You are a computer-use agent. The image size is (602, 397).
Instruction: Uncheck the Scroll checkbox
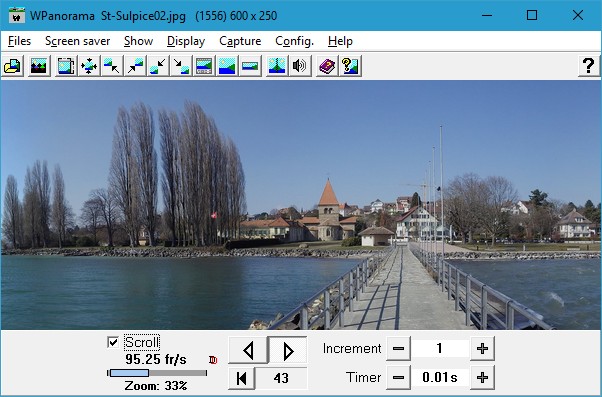[x=113, y=342]
